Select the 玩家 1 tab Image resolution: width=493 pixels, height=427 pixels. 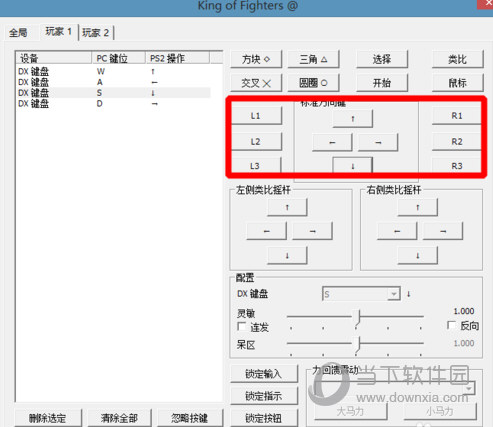[59, 32]
